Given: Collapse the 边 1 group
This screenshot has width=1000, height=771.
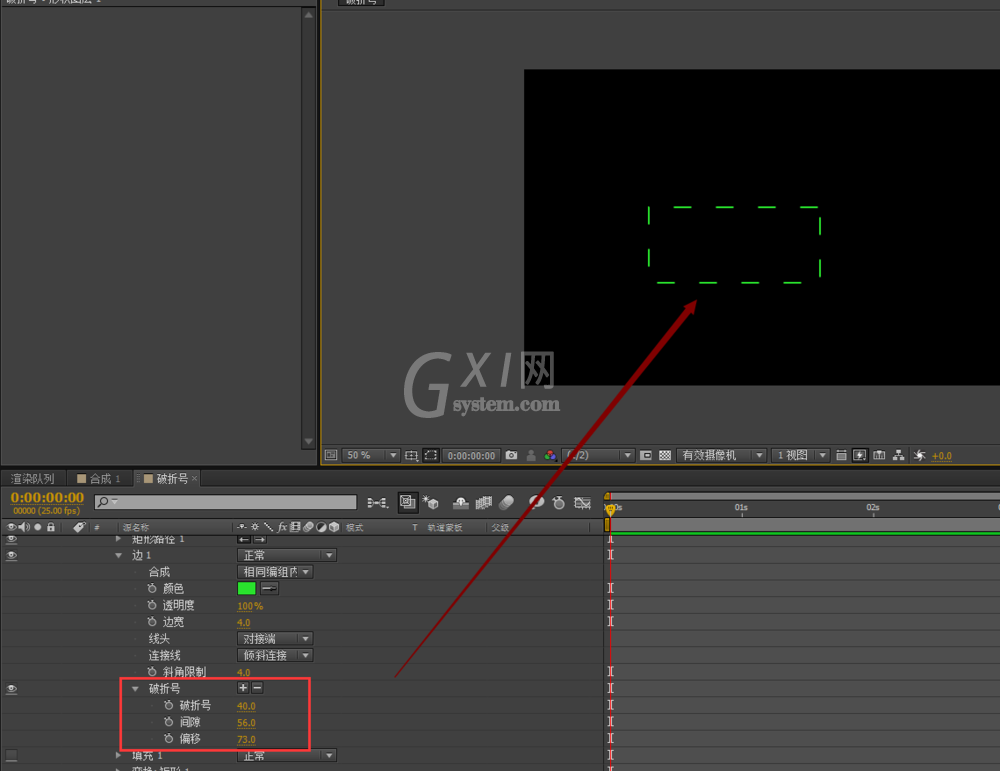Looking at the screenshot, I should coord(119,555).
